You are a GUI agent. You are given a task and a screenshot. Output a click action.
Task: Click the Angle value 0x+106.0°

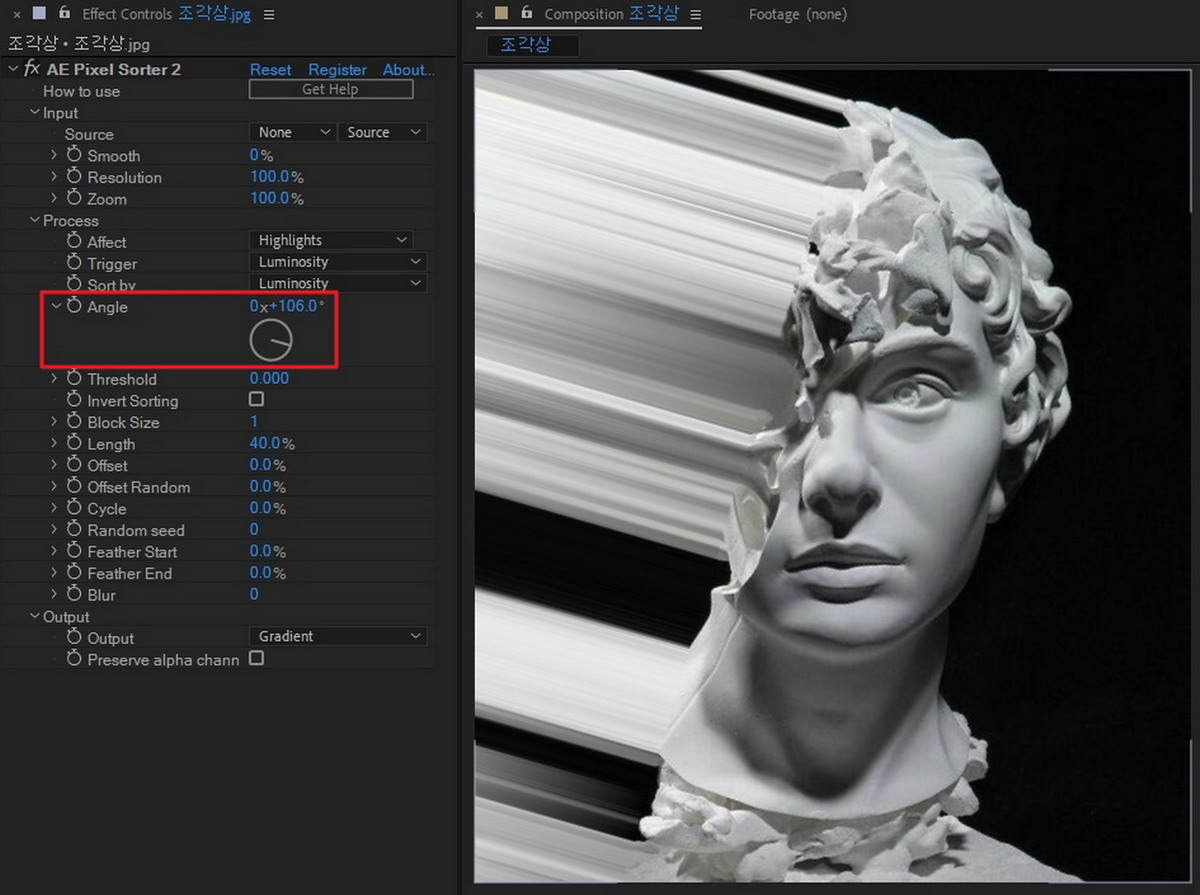pyautogui.click(x=287, y=306)
